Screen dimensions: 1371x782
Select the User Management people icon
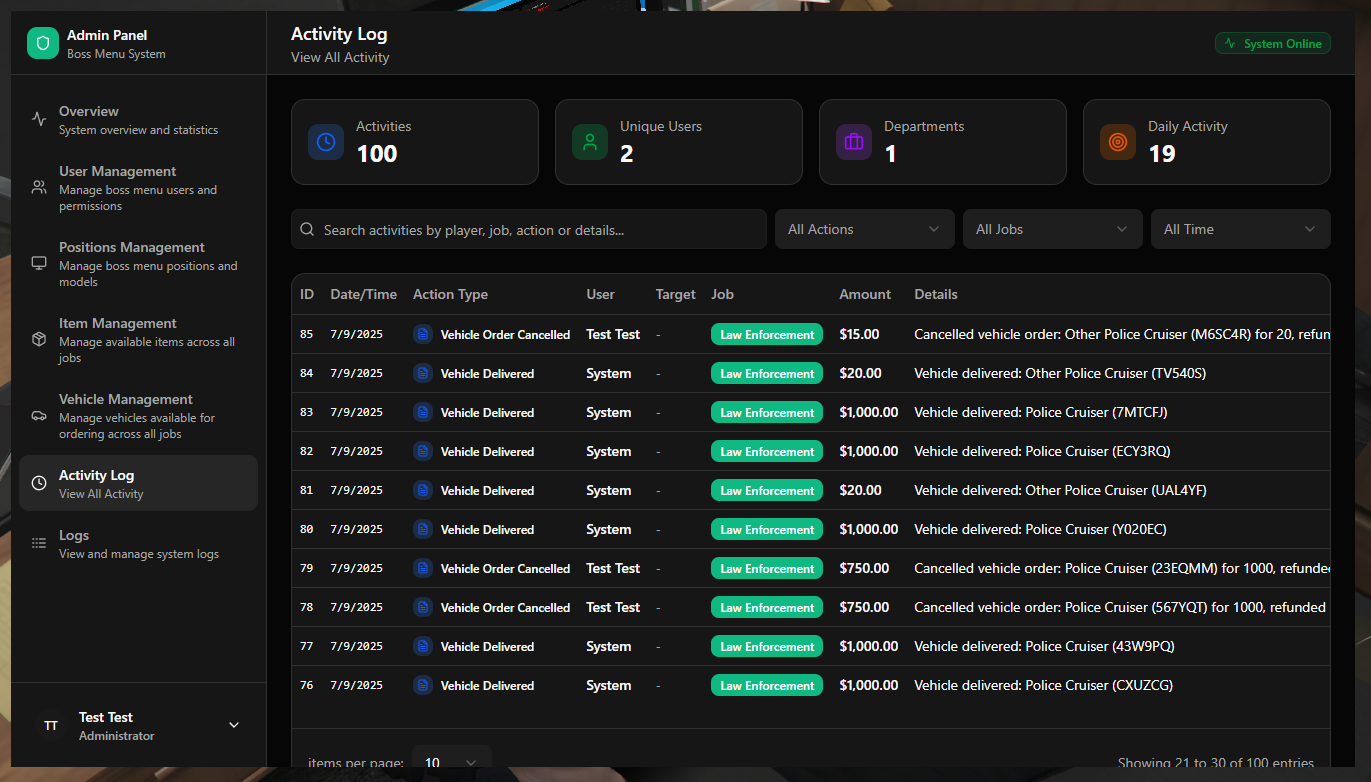pos(38,186)
